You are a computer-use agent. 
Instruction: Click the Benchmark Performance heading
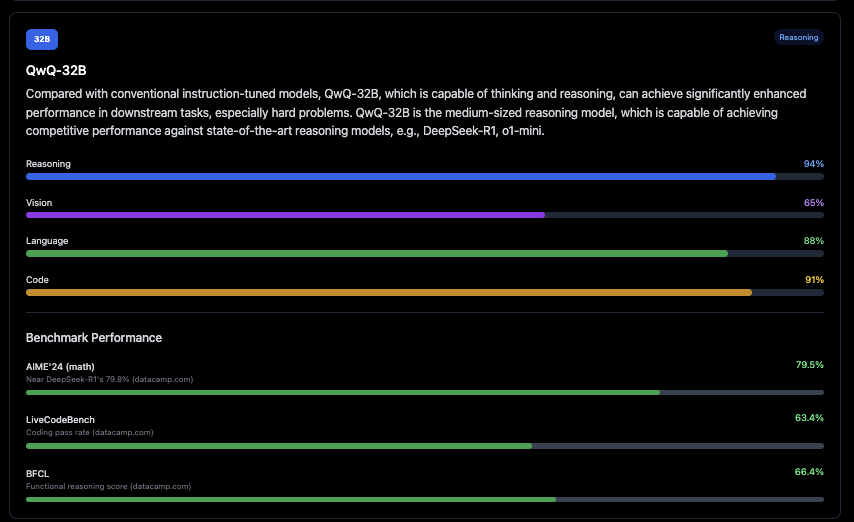[x=94, y=338]
